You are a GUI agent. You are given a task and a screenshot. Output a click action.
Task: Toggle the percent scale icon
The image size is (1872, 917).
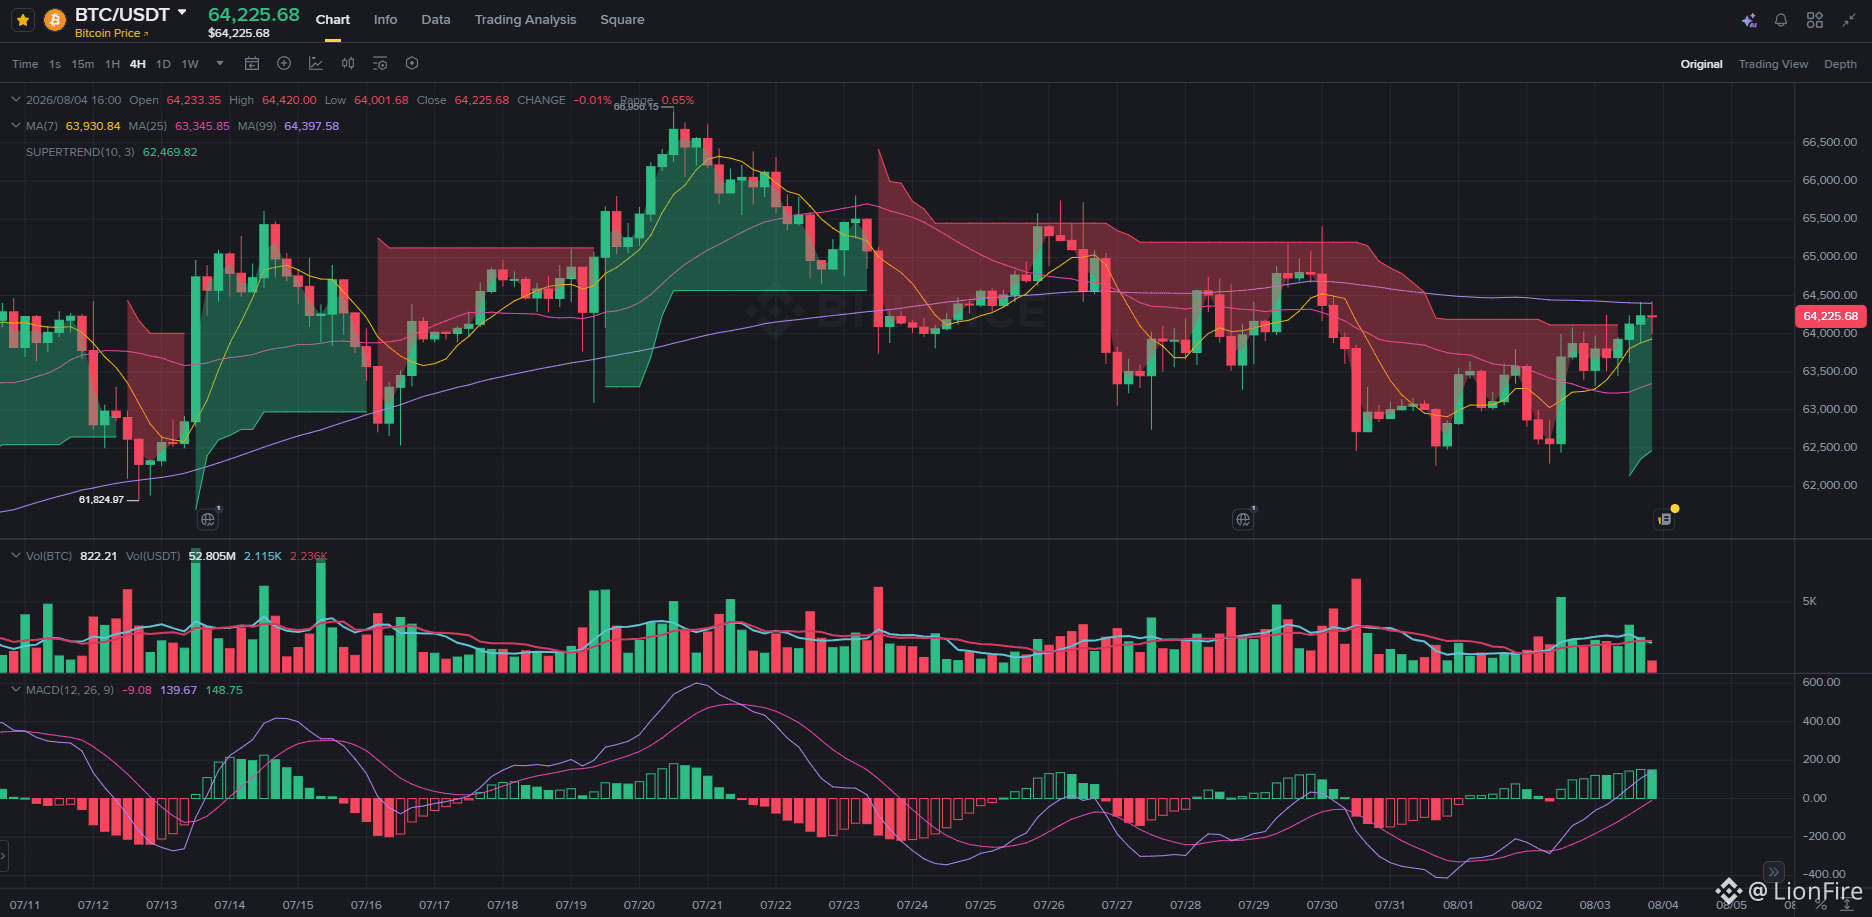[x=1821, y=905]
